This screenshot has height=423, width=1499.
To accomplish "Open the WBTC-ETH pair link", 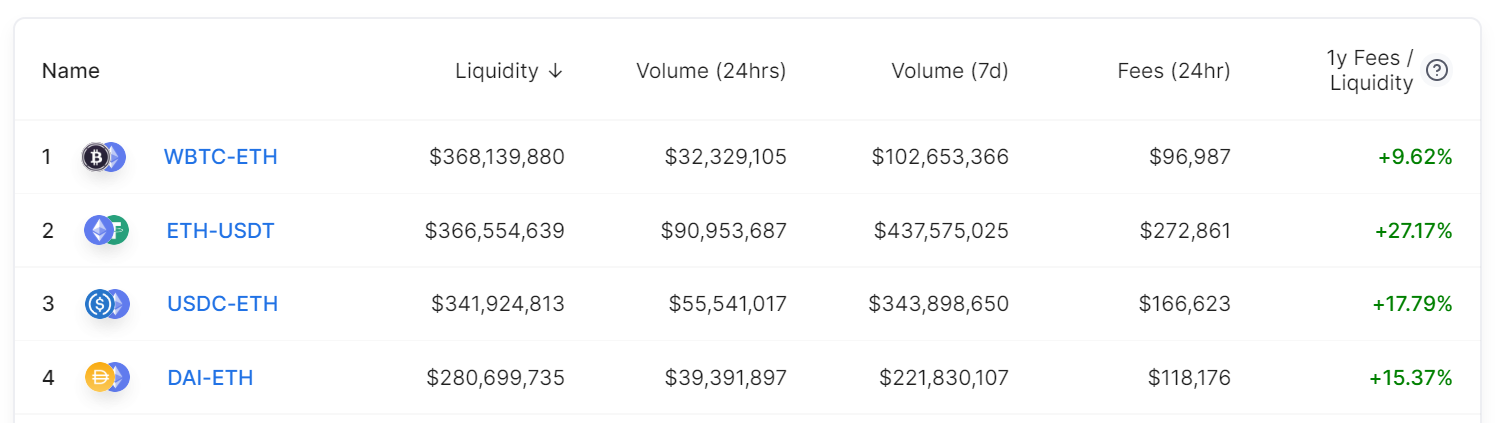I will (x=221, y=157).
